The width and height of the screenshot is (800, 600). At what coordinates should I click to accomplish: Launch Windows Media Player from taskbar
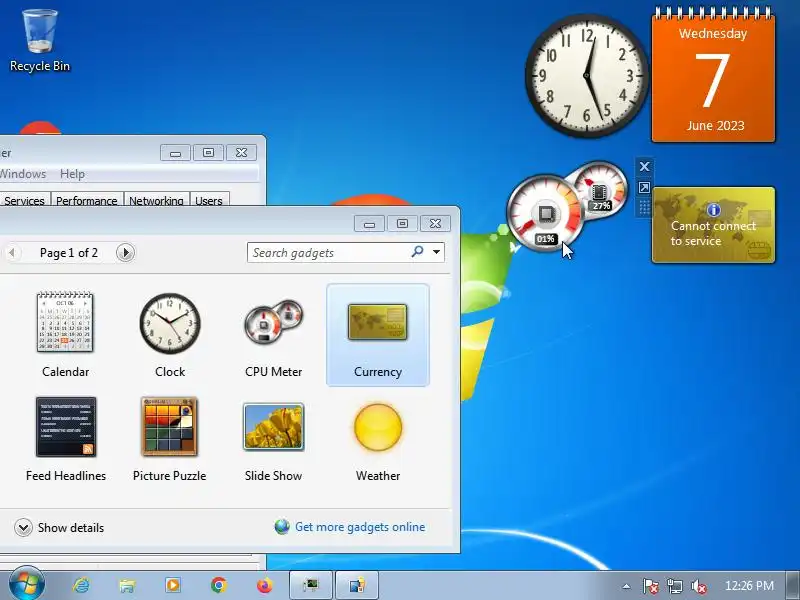(x=172, y=585)
